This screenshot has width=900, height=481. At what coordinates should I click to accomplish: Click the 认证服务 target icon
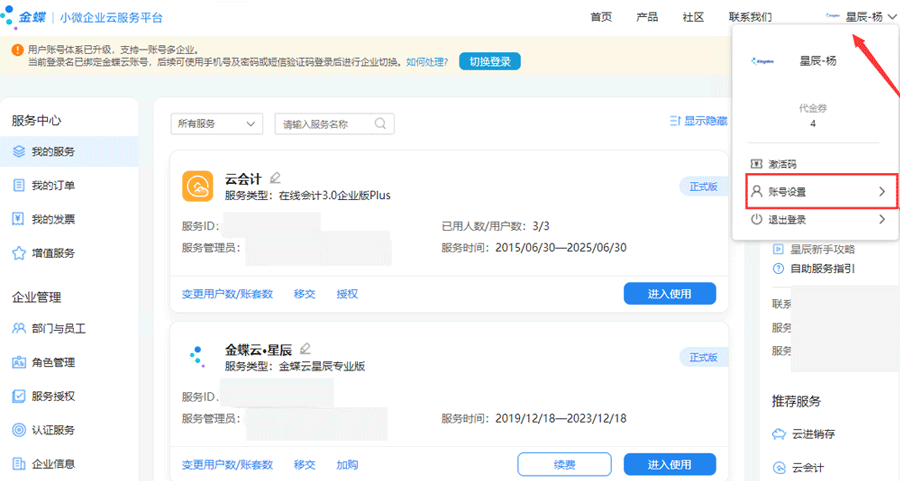point(19,430)
